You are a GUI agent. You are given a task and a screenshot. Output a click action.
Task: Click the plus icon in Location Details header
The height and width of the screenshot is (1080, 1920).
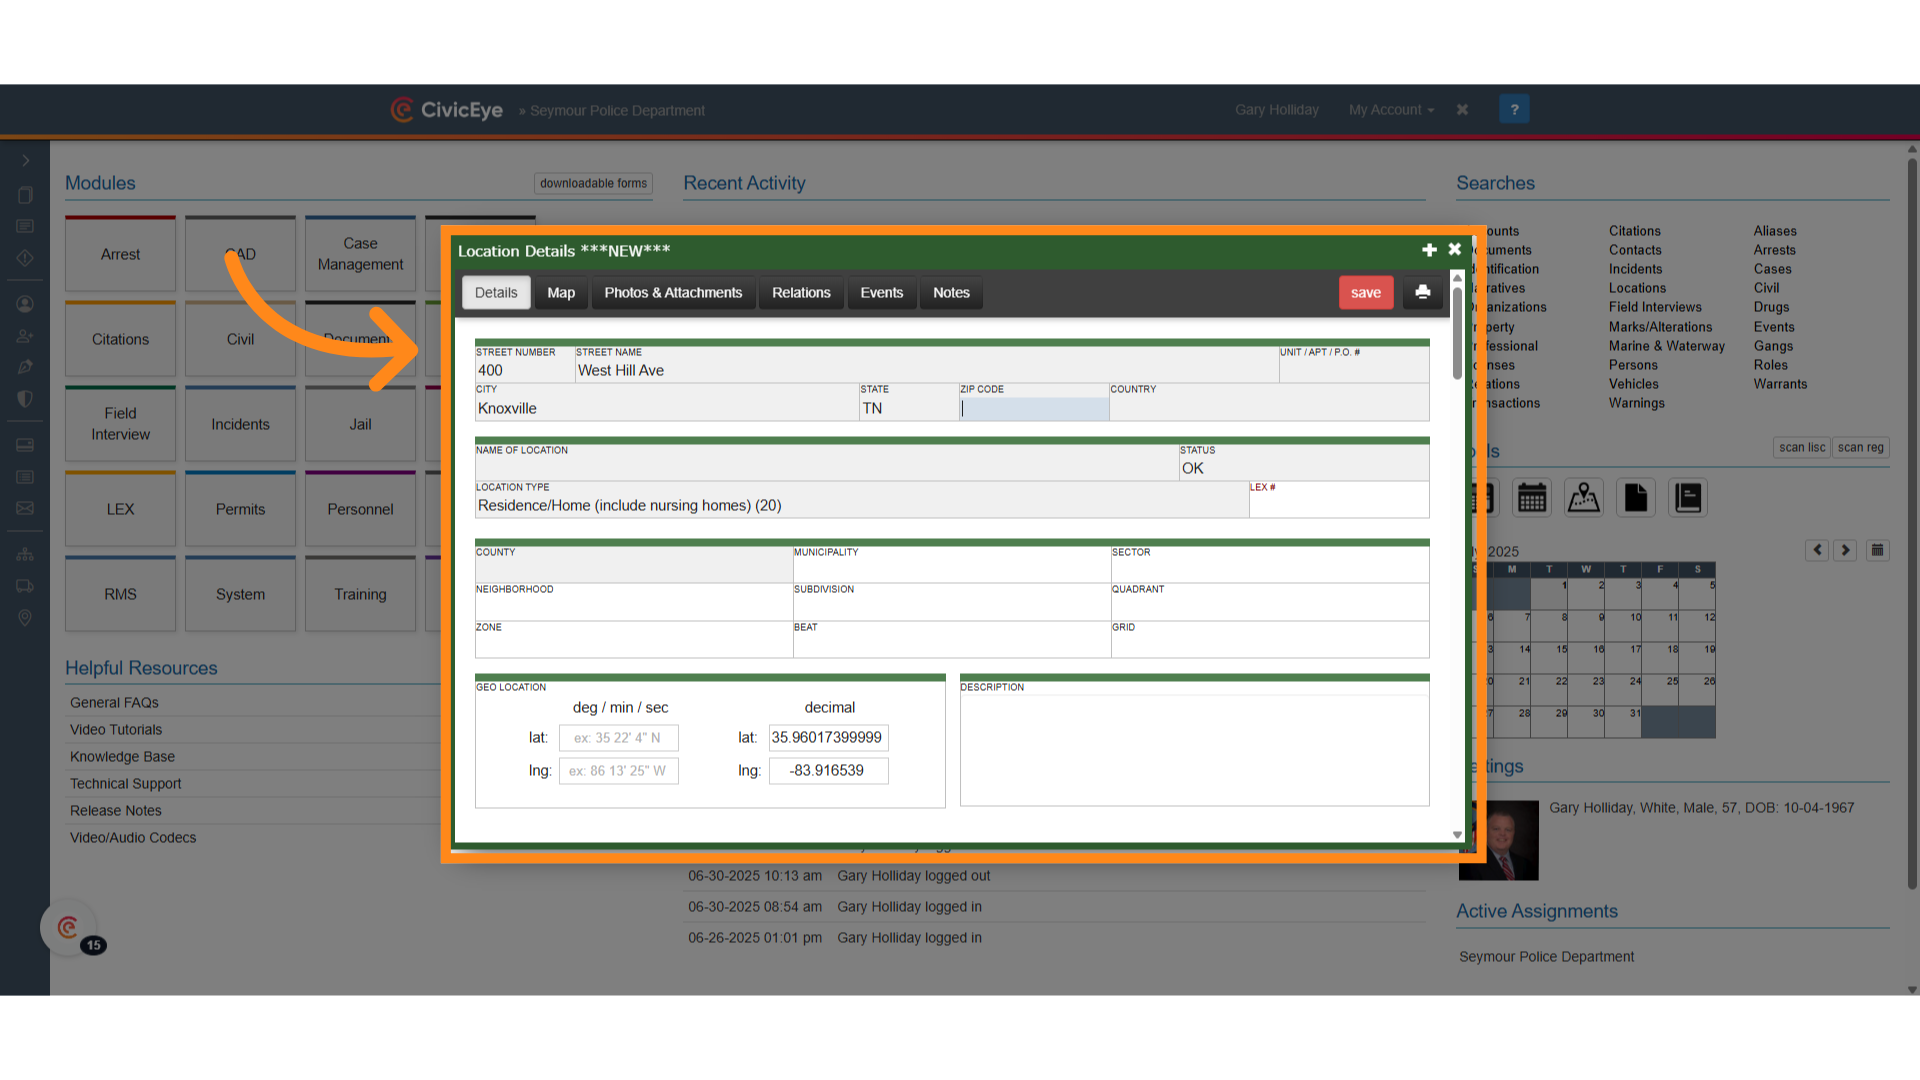click(x=1429, y=250)
